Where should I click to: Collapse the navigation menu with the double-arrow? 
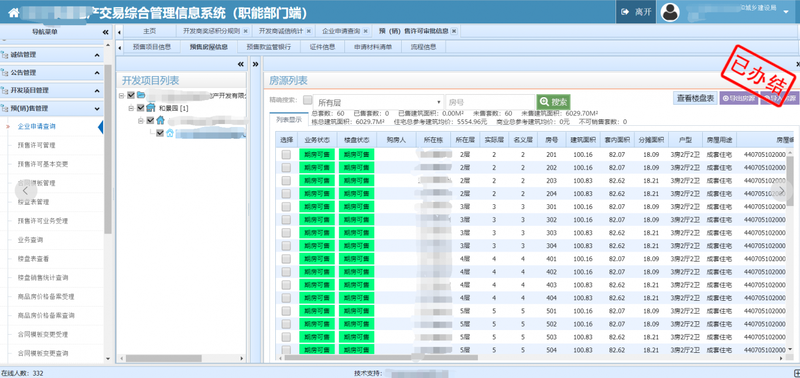pyautogui.click(x=105, y=32)
